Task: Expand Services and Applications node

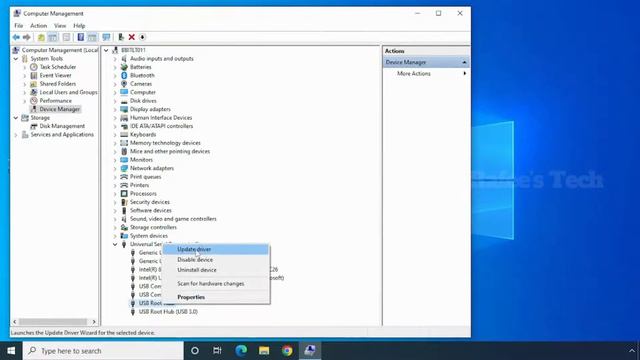Action: (x=16, y=135)
